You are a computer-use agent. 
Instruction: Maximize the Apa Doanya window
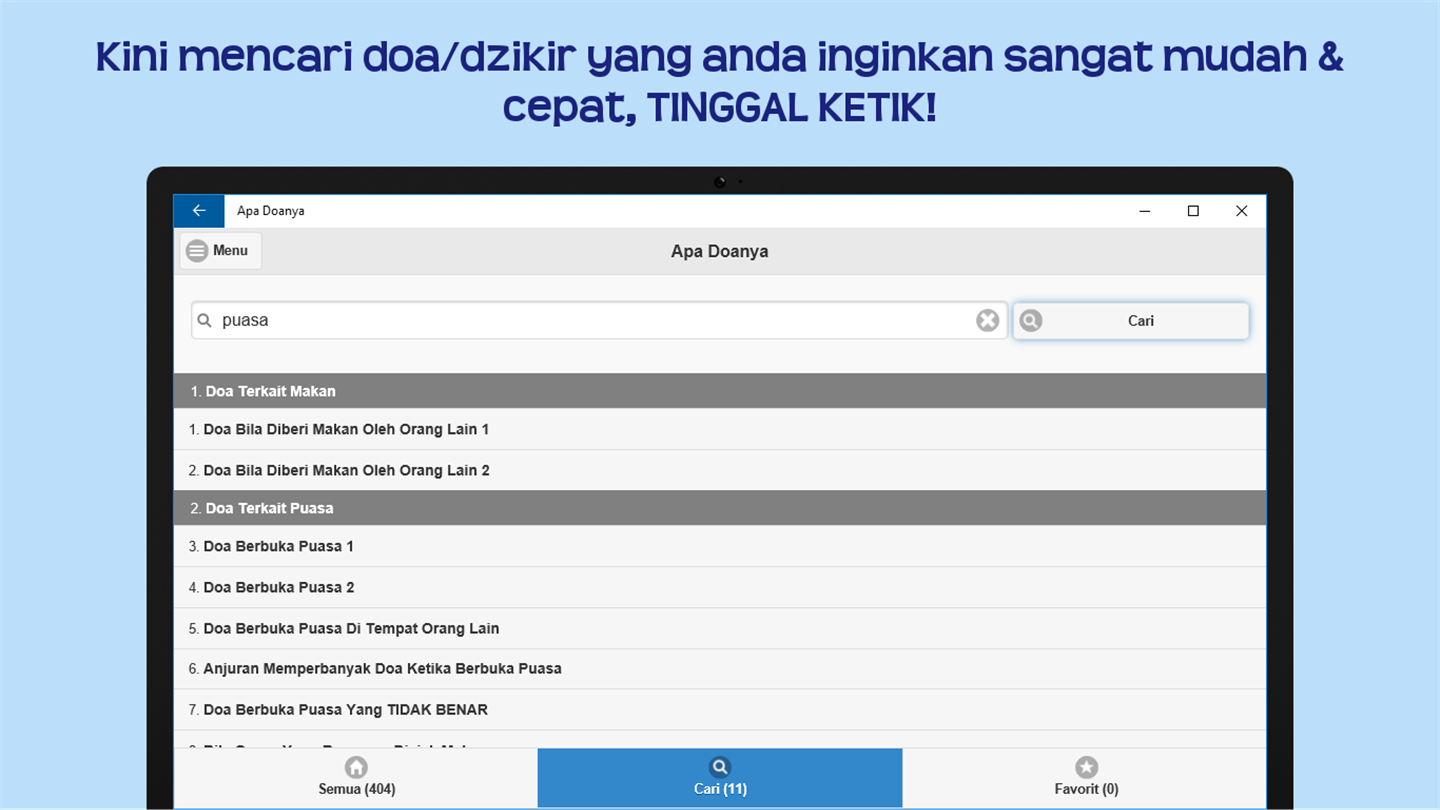(1193, 211)
